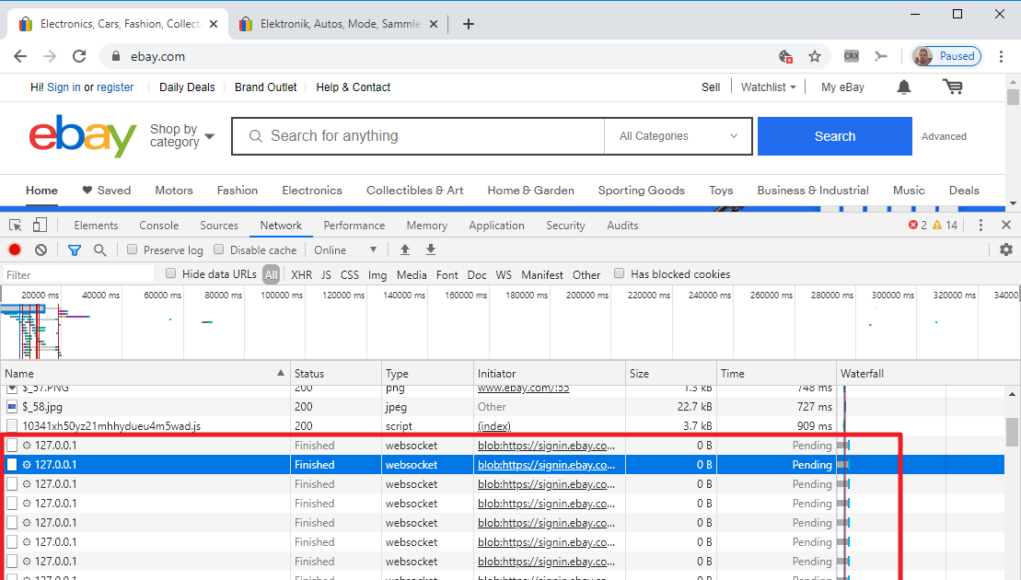
Task: Export HAR with the download arrow
Action: click(x=430, y=250)
